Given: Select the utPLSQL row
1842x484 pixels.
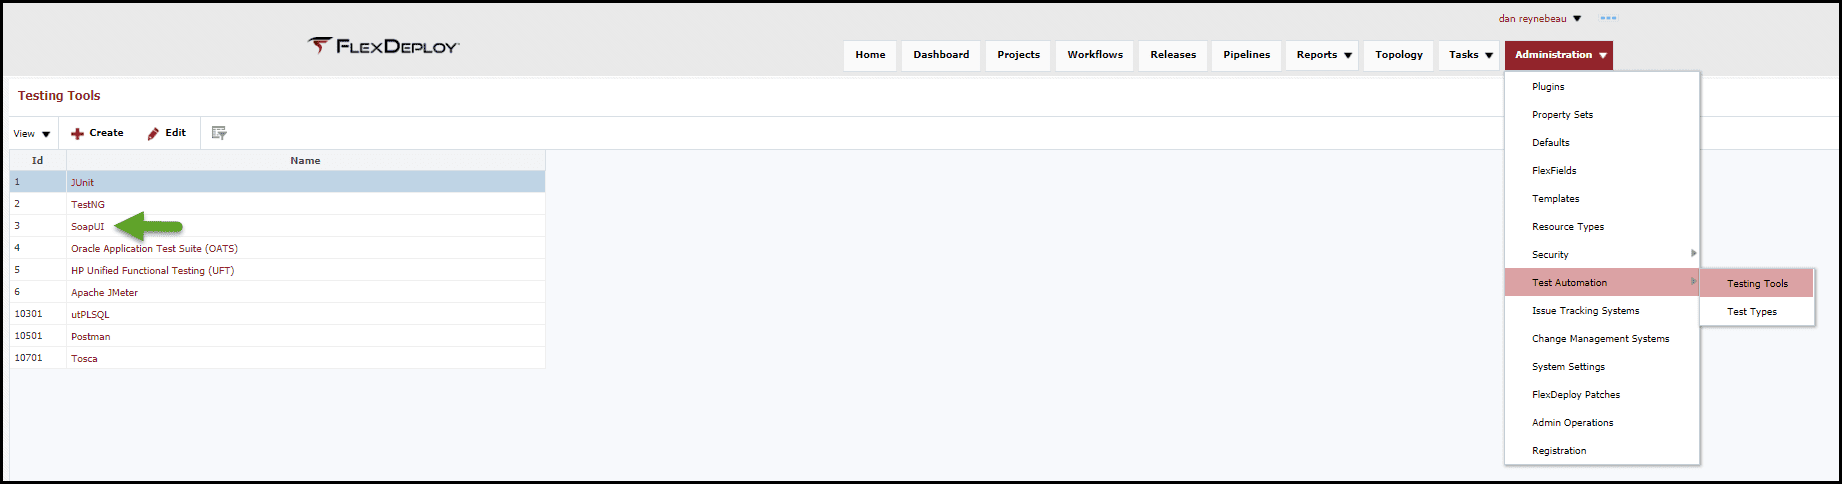Looking at the screenshot, I should [278, 314].
